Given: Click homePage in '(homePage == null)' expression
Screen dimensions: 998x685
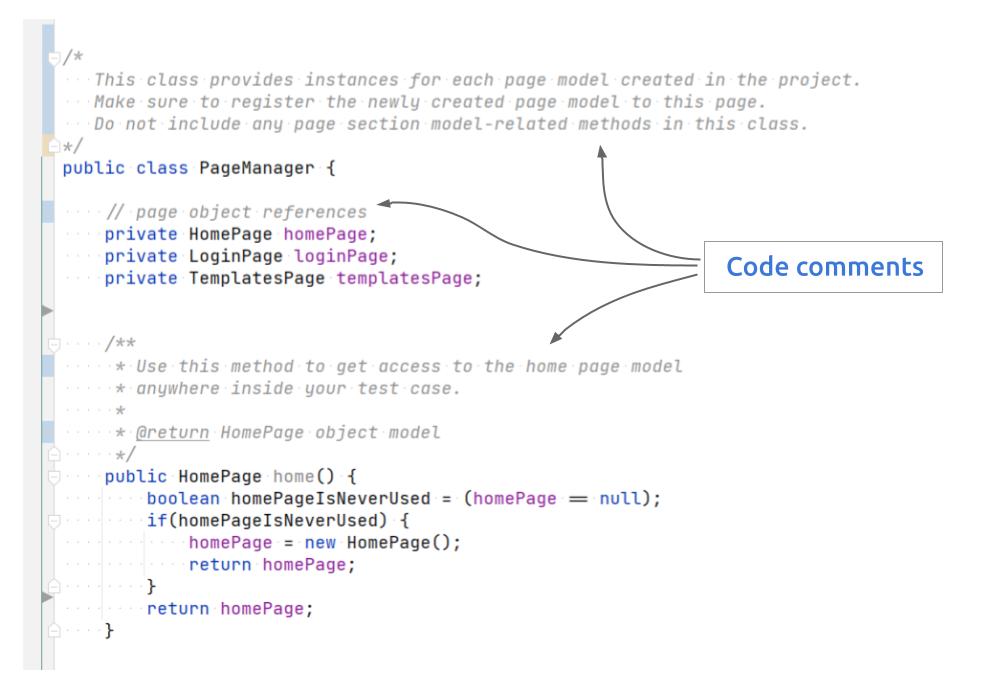Looking at the screenshot, I should pos(514,498).
